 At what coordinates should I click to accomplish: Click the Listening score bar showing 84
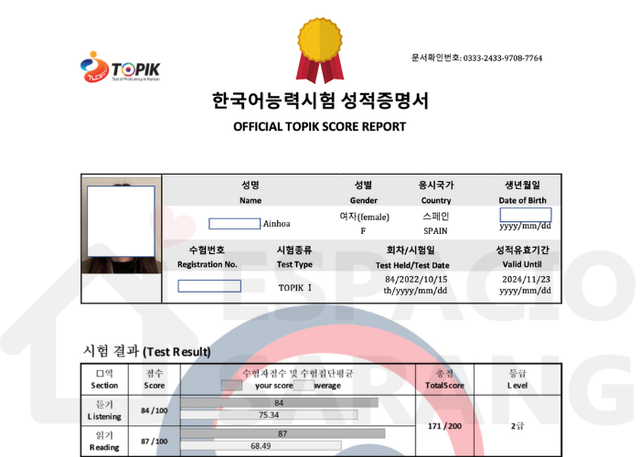pyautogui.click(x=279, y=403)
